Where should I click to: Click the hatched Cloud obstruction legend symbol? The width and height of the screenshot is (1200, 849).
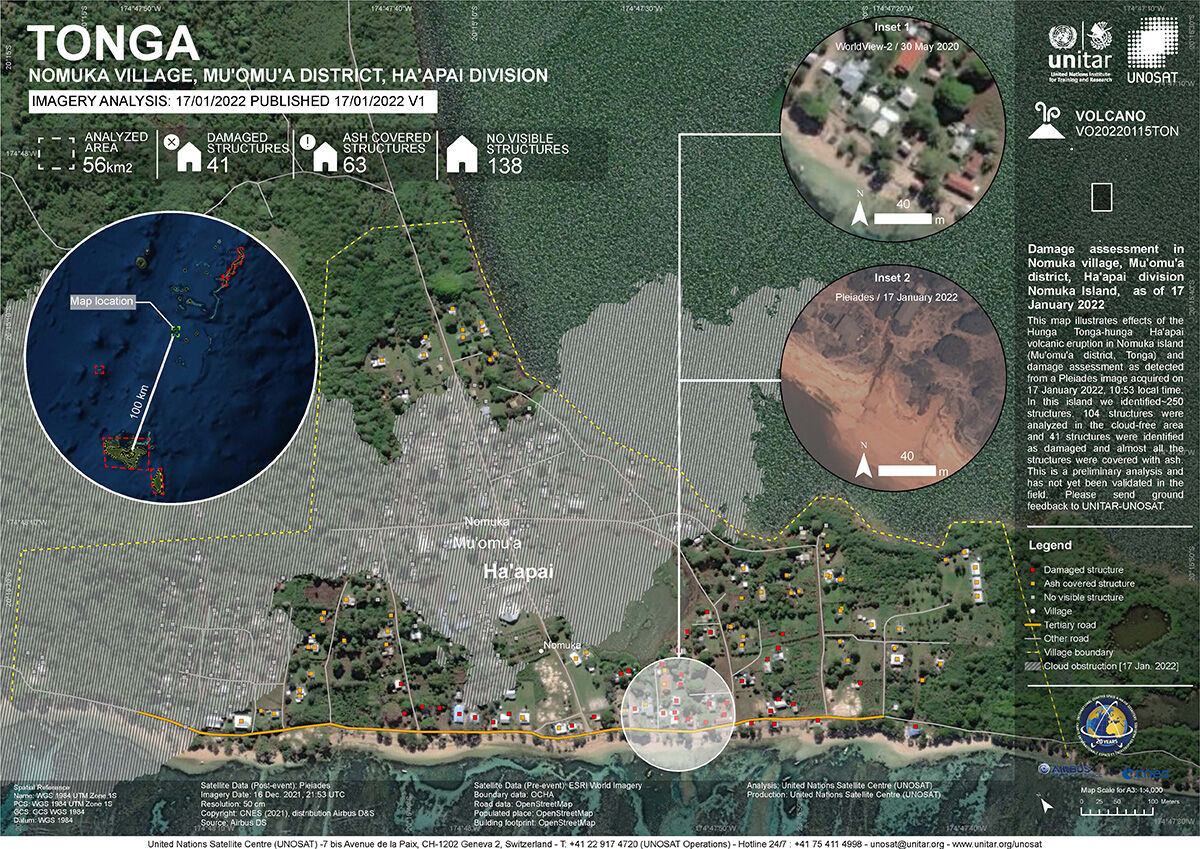[1034, 666]
